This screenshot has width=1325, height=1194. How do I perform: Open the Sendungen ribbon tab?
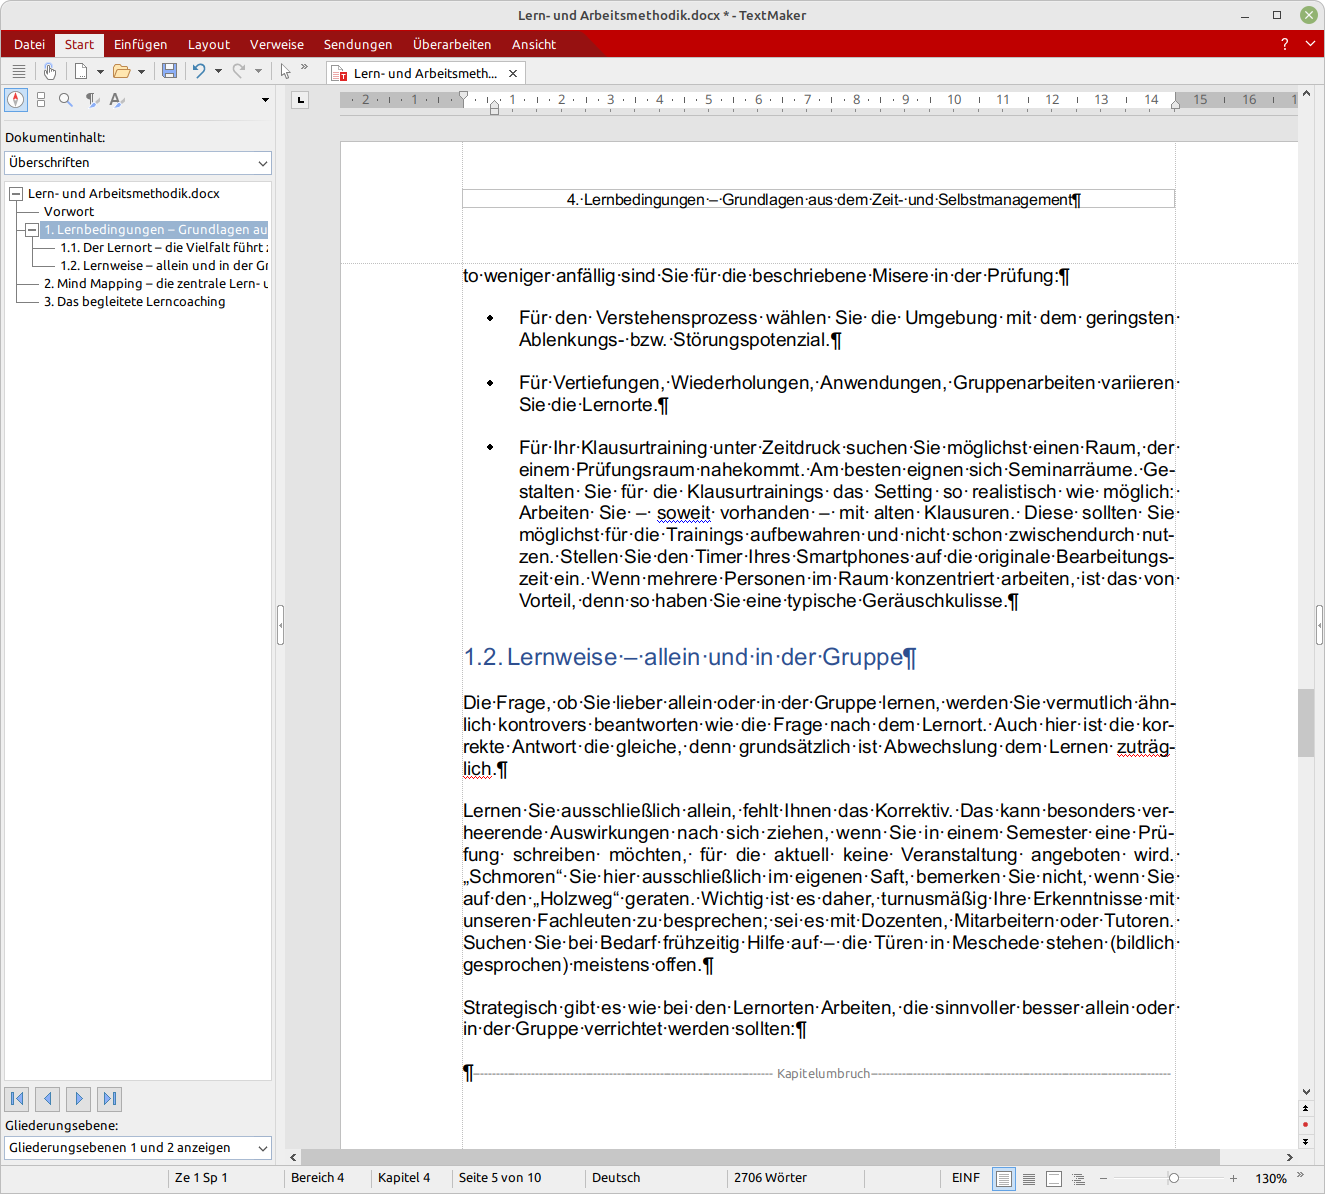coord(358,44)
